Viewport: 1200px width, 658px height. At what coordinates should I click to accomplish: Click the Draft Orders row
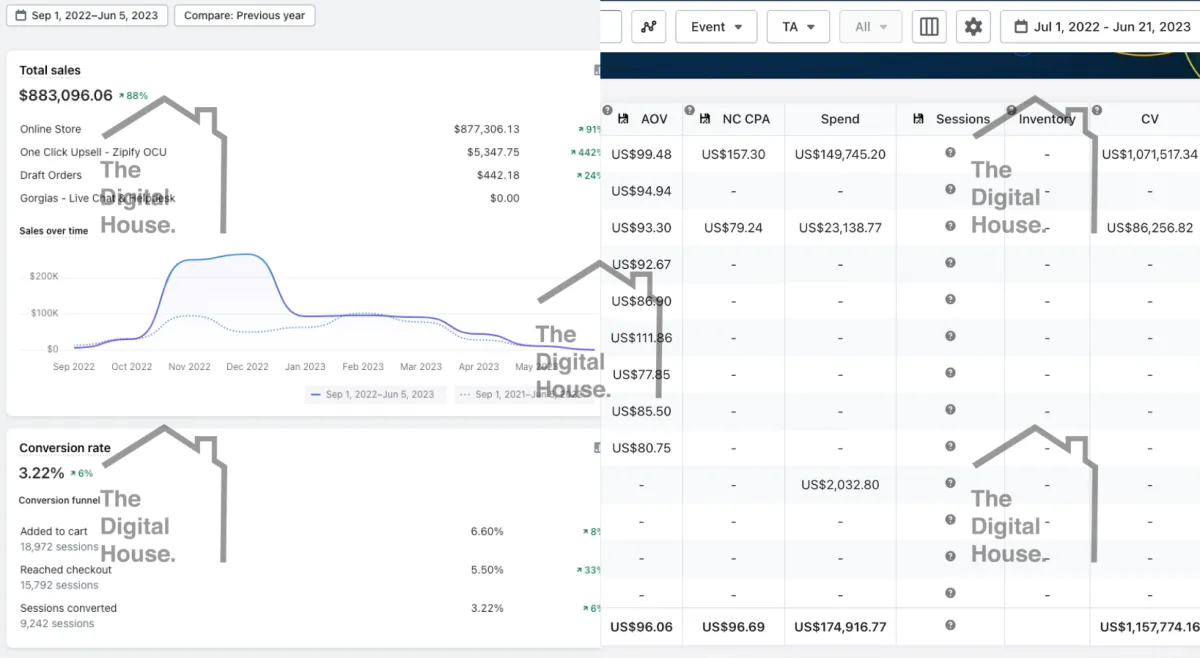pyautogui.click(x=310, y=175)
